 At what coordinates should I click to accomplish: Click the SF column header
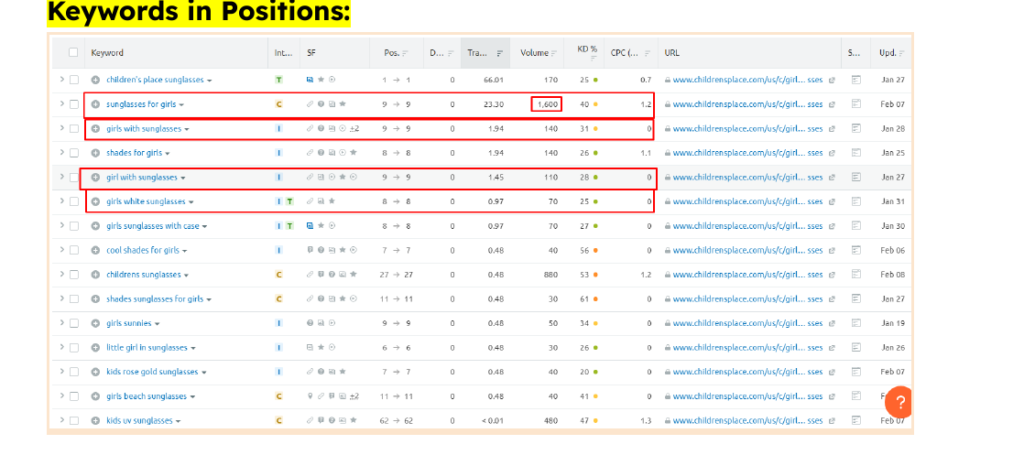[311, 53]
